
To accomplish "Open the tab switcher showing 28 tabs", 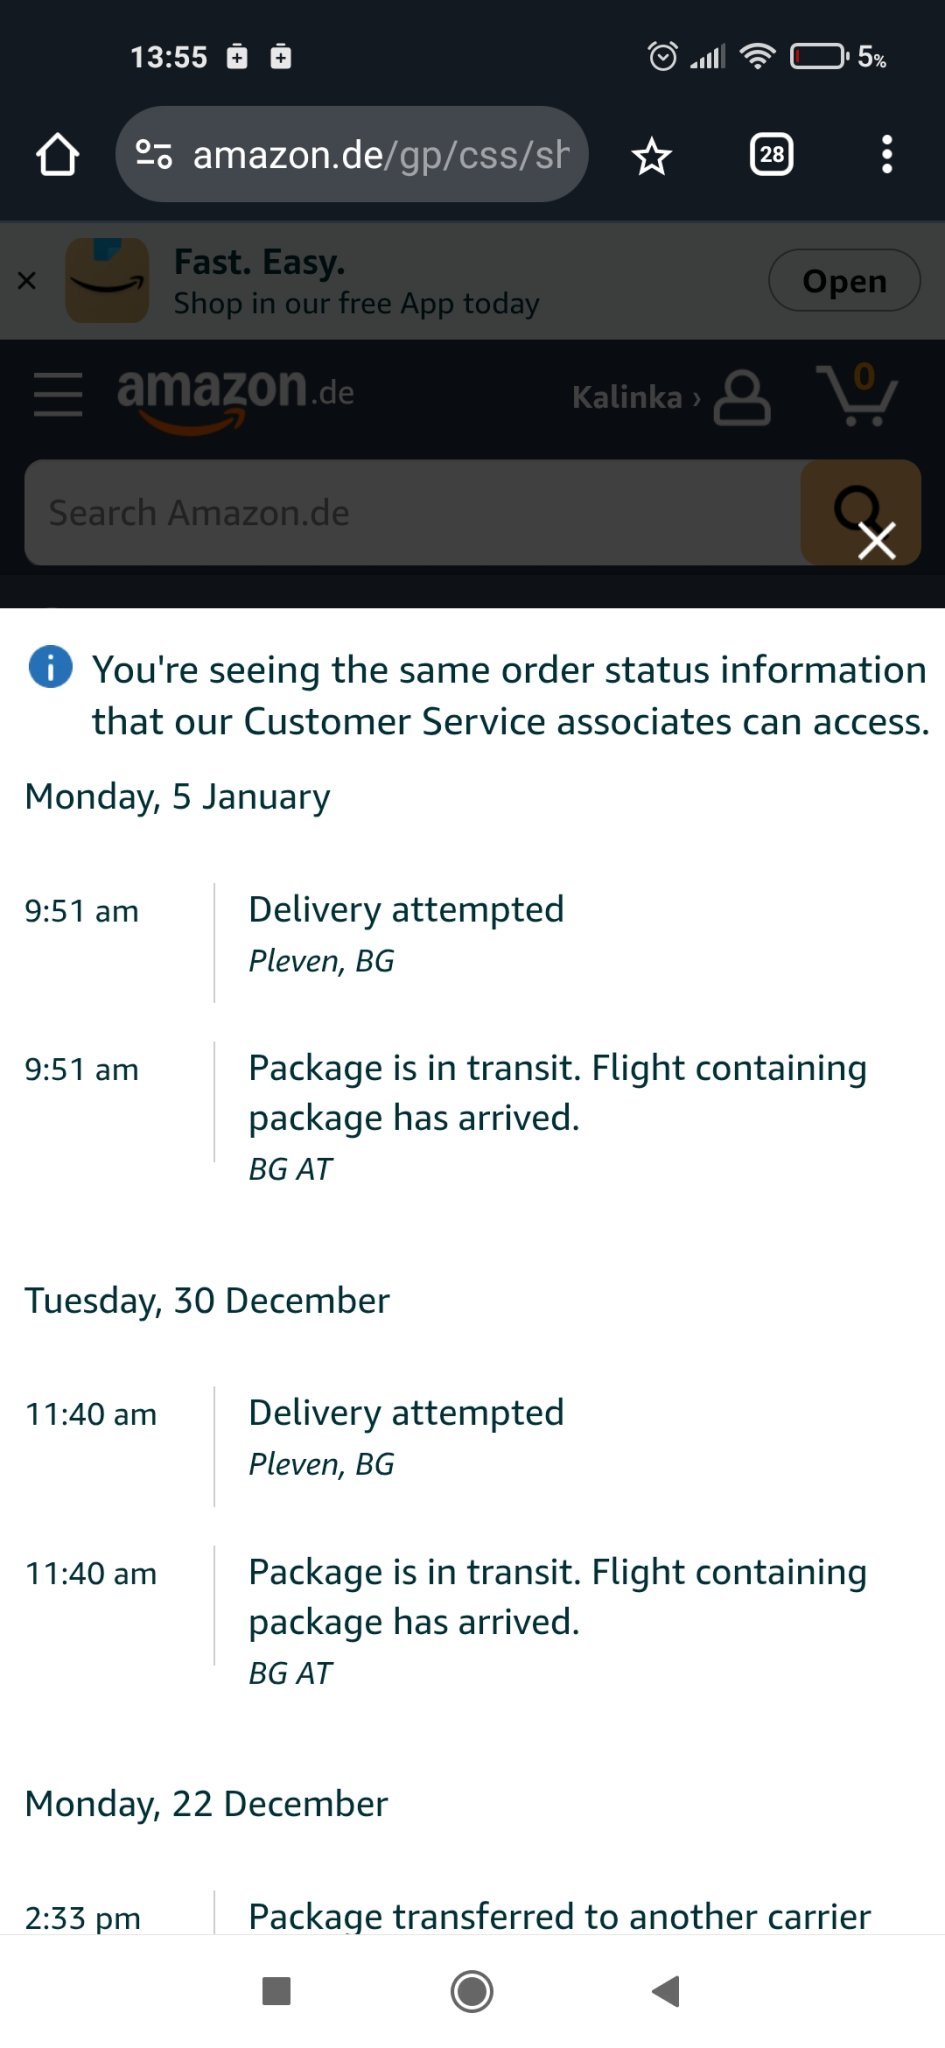I will [x=771, y=155].
